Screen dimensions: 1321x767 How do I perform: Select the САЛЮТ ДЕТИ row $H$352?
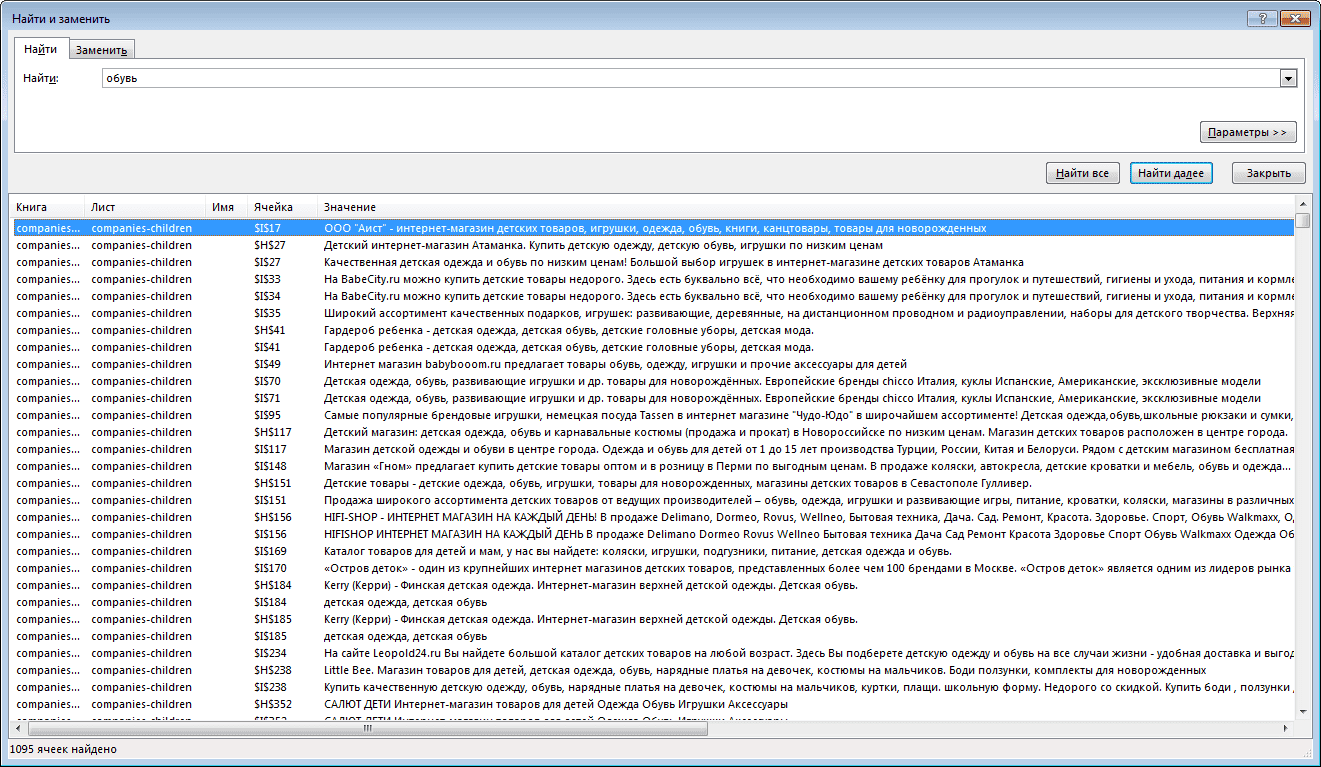[652, 704]
